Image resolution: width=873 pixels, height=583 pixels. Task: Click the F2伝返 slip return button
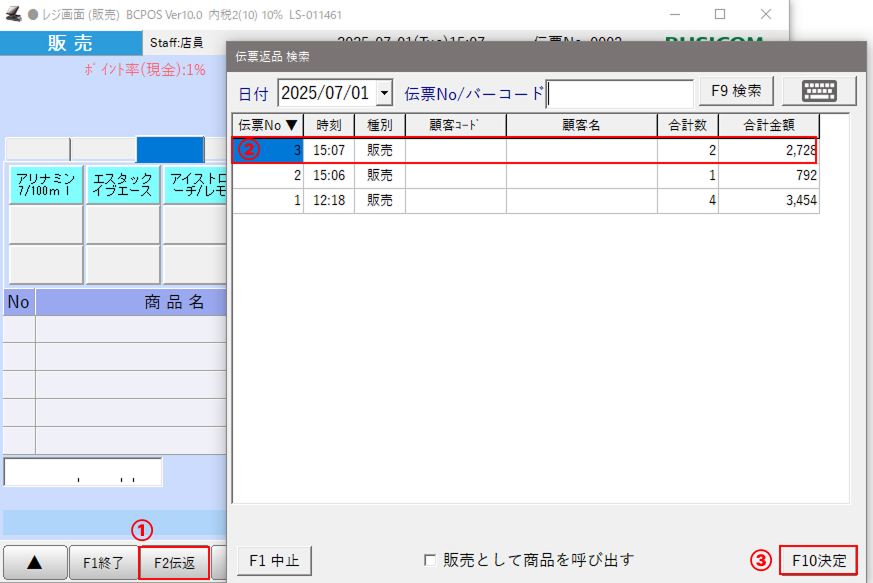175,563
